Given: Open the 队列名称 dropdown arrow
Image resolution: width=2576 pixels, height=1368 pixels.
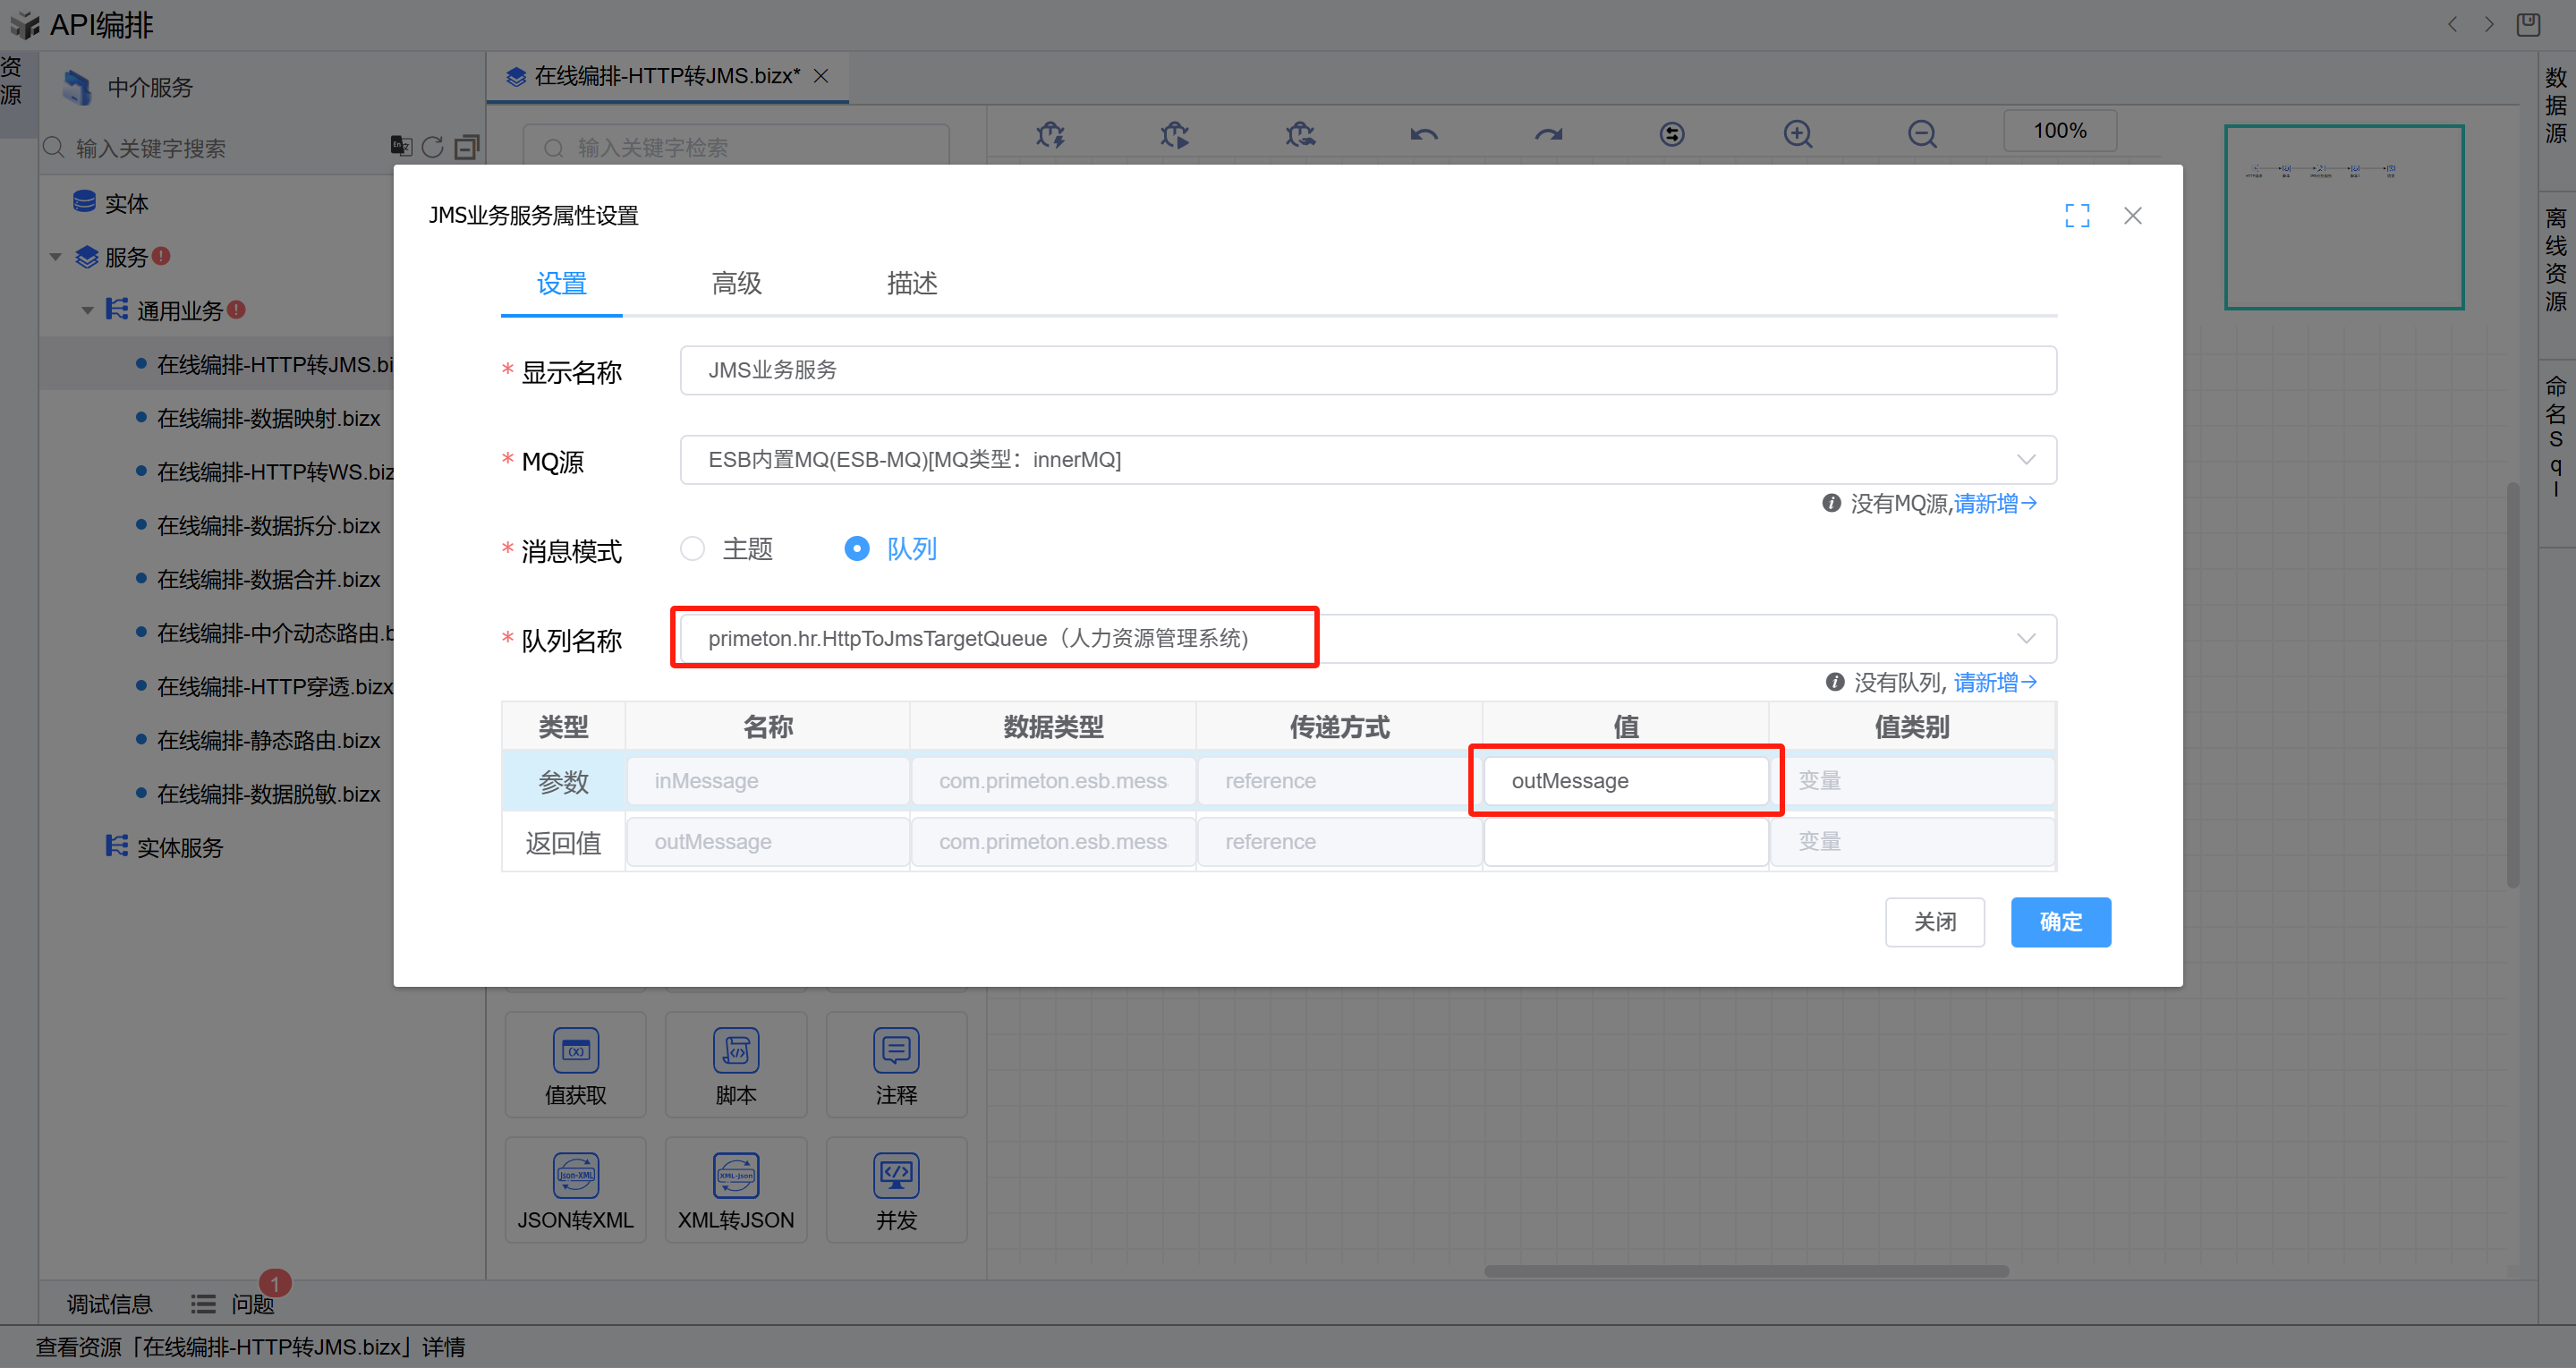Looking at the screenshot, I should pos(2026,639).
